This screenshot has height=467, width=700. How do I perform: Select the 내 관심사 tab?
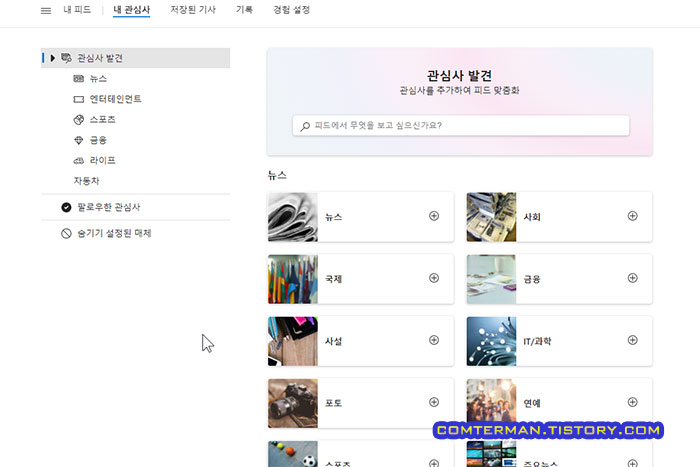click(132, 10)
